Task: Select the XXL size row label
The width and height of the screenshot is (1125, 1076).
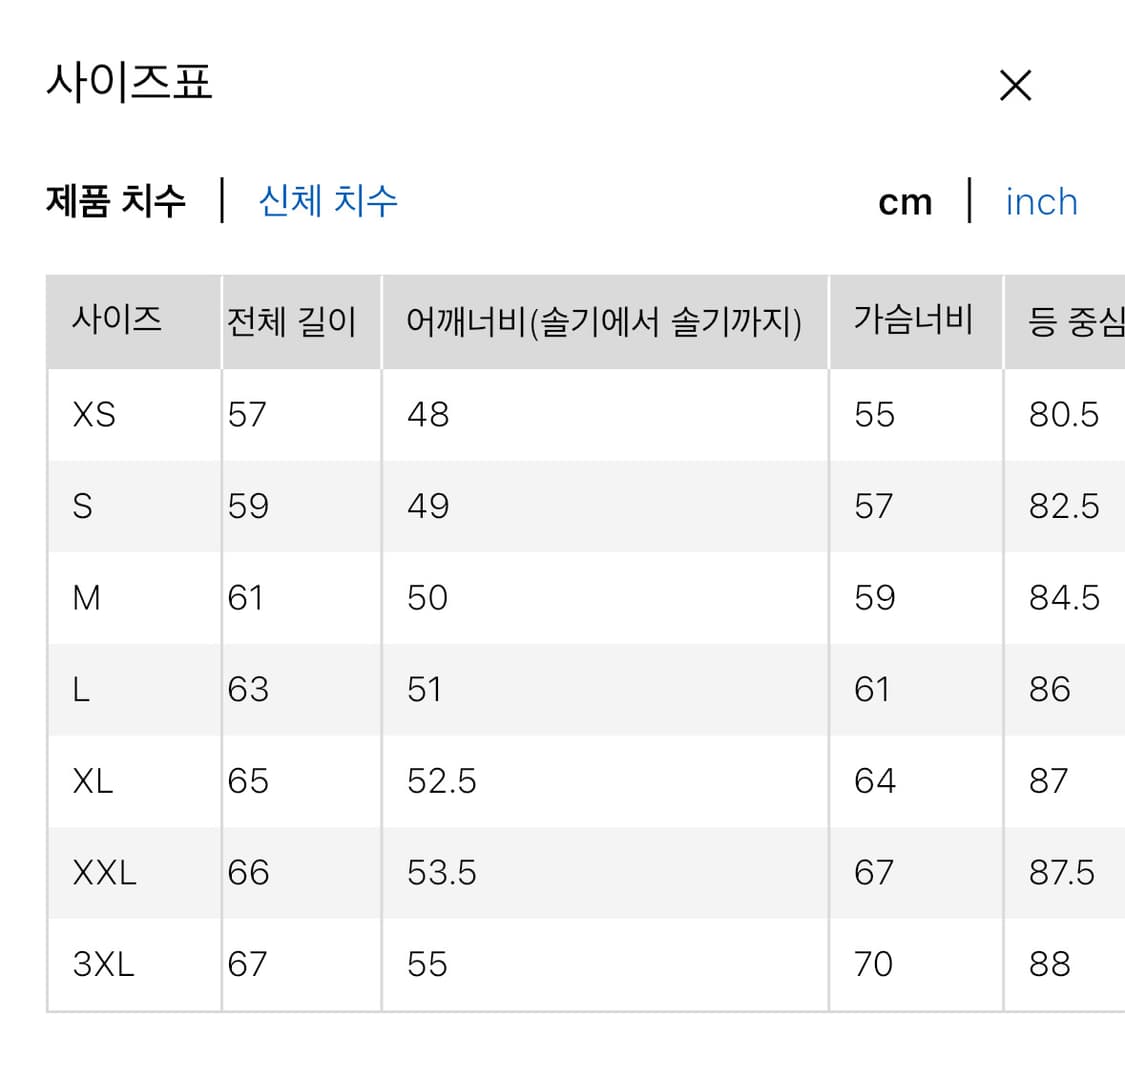Action: pyautogui.click(x=102, y=873)
